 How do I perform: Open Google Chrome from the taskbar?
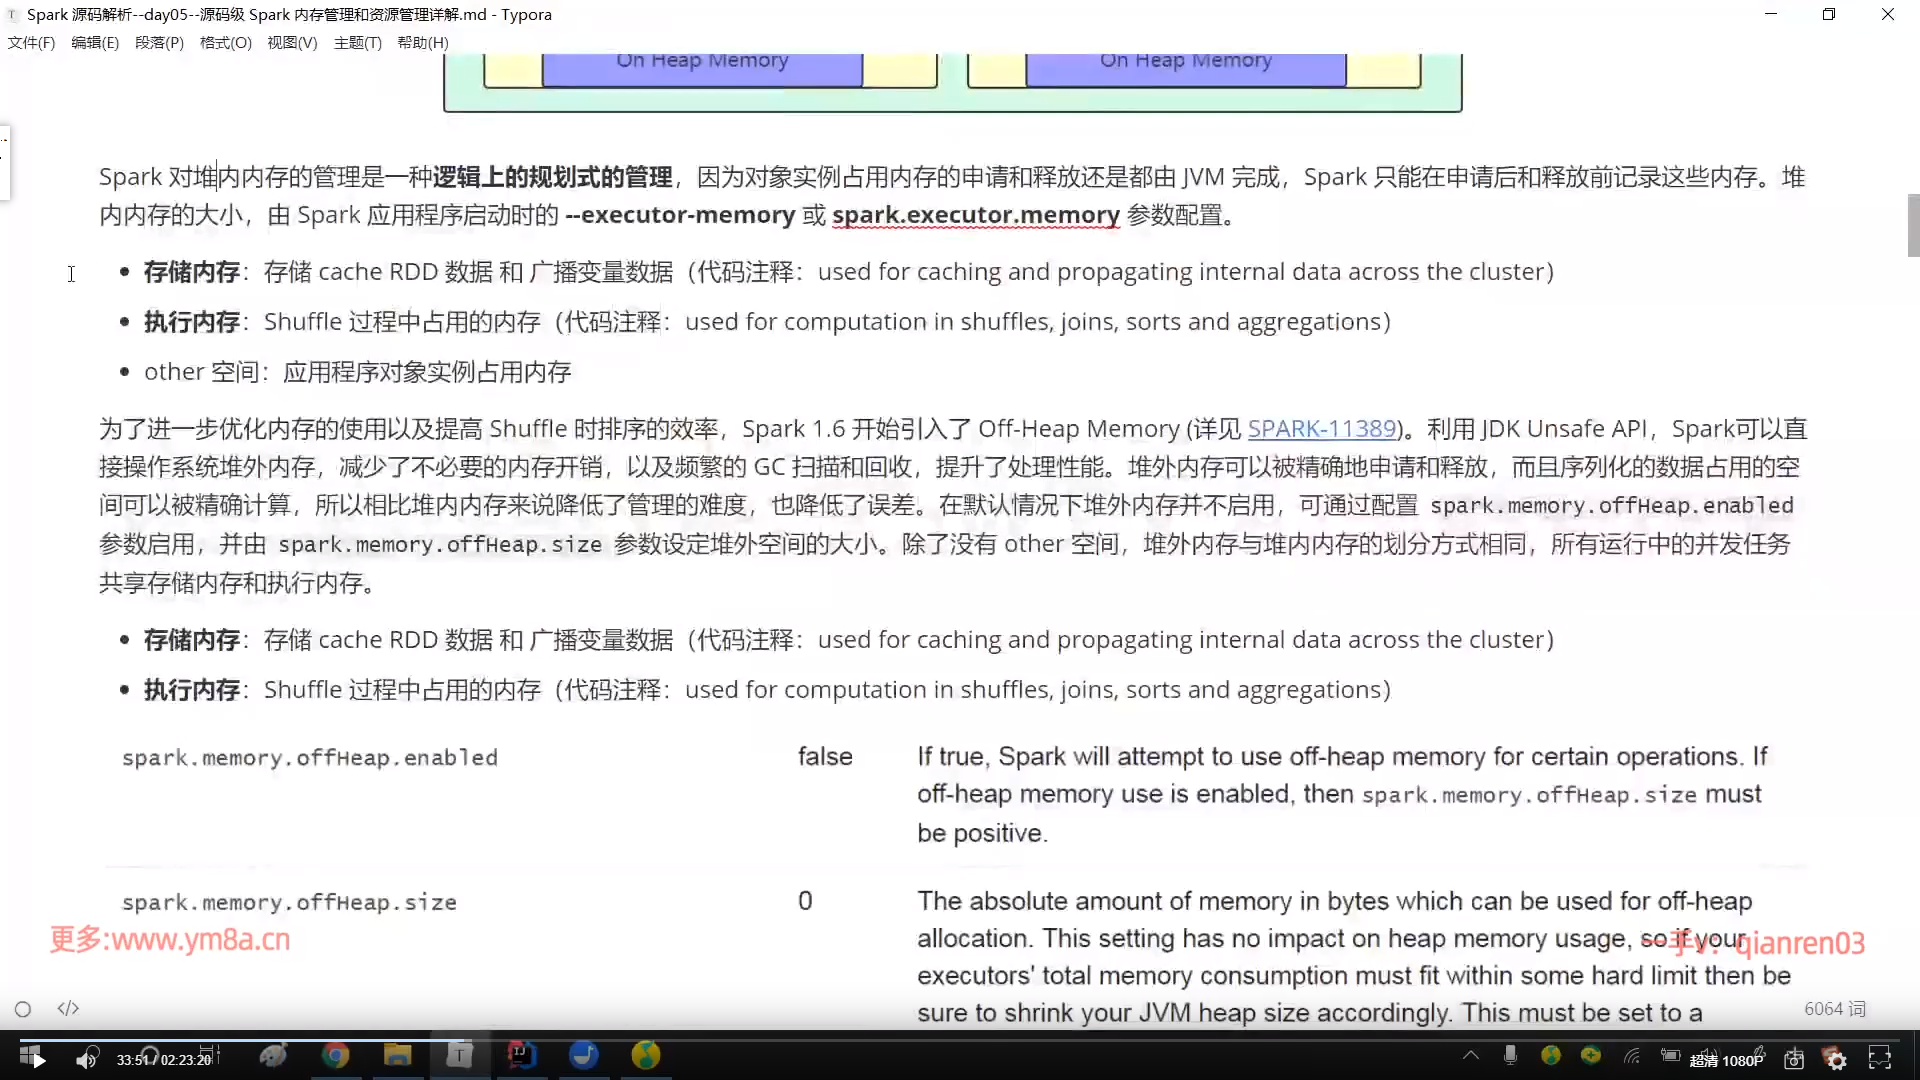tap(335, 1055)
